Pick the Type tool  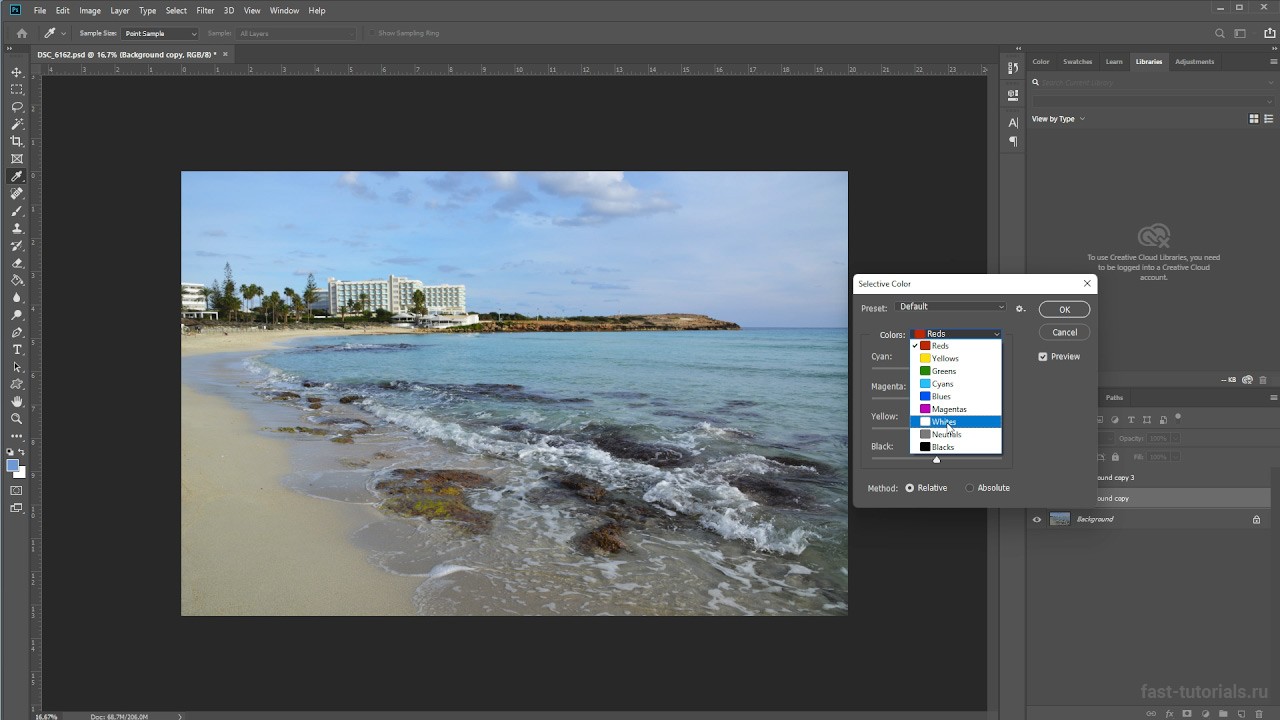click(x=17, y=350)
